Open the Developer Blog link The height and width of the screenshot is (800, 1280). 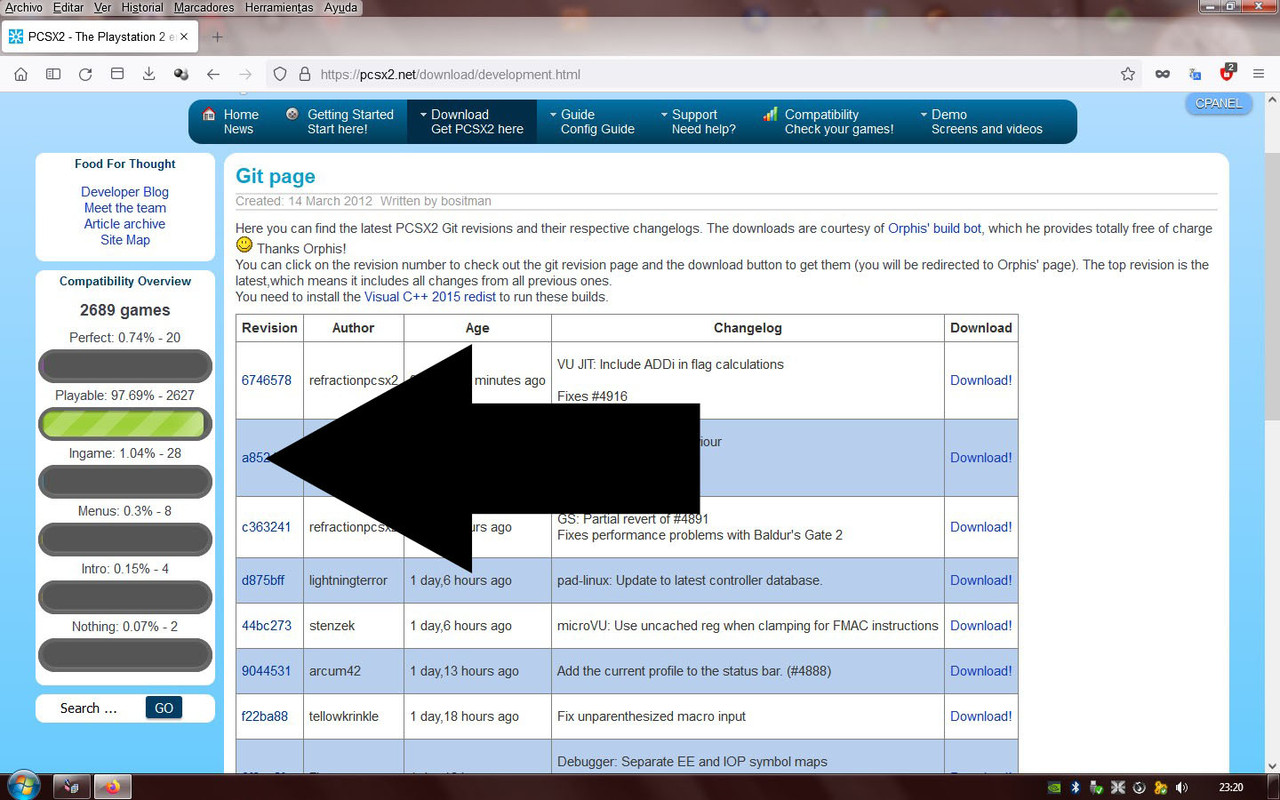[x=125, y=192]
